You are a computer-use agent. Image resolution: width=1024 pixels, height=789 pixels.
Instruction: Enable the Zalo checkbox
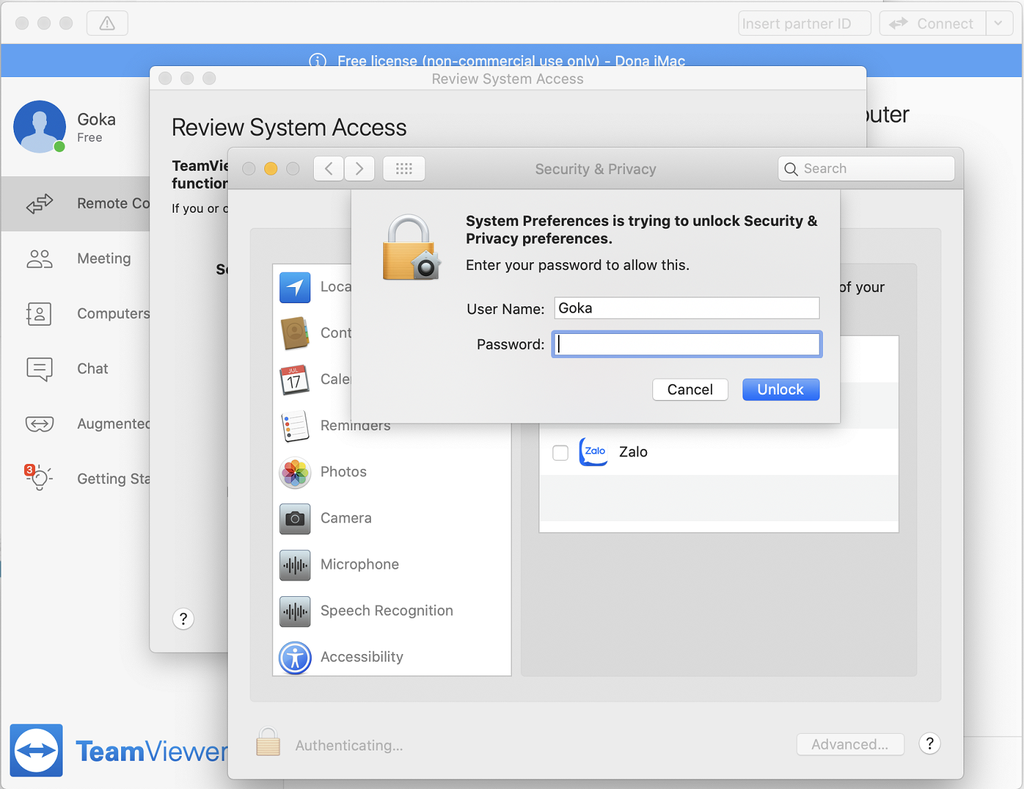click(x=561, y=453)
